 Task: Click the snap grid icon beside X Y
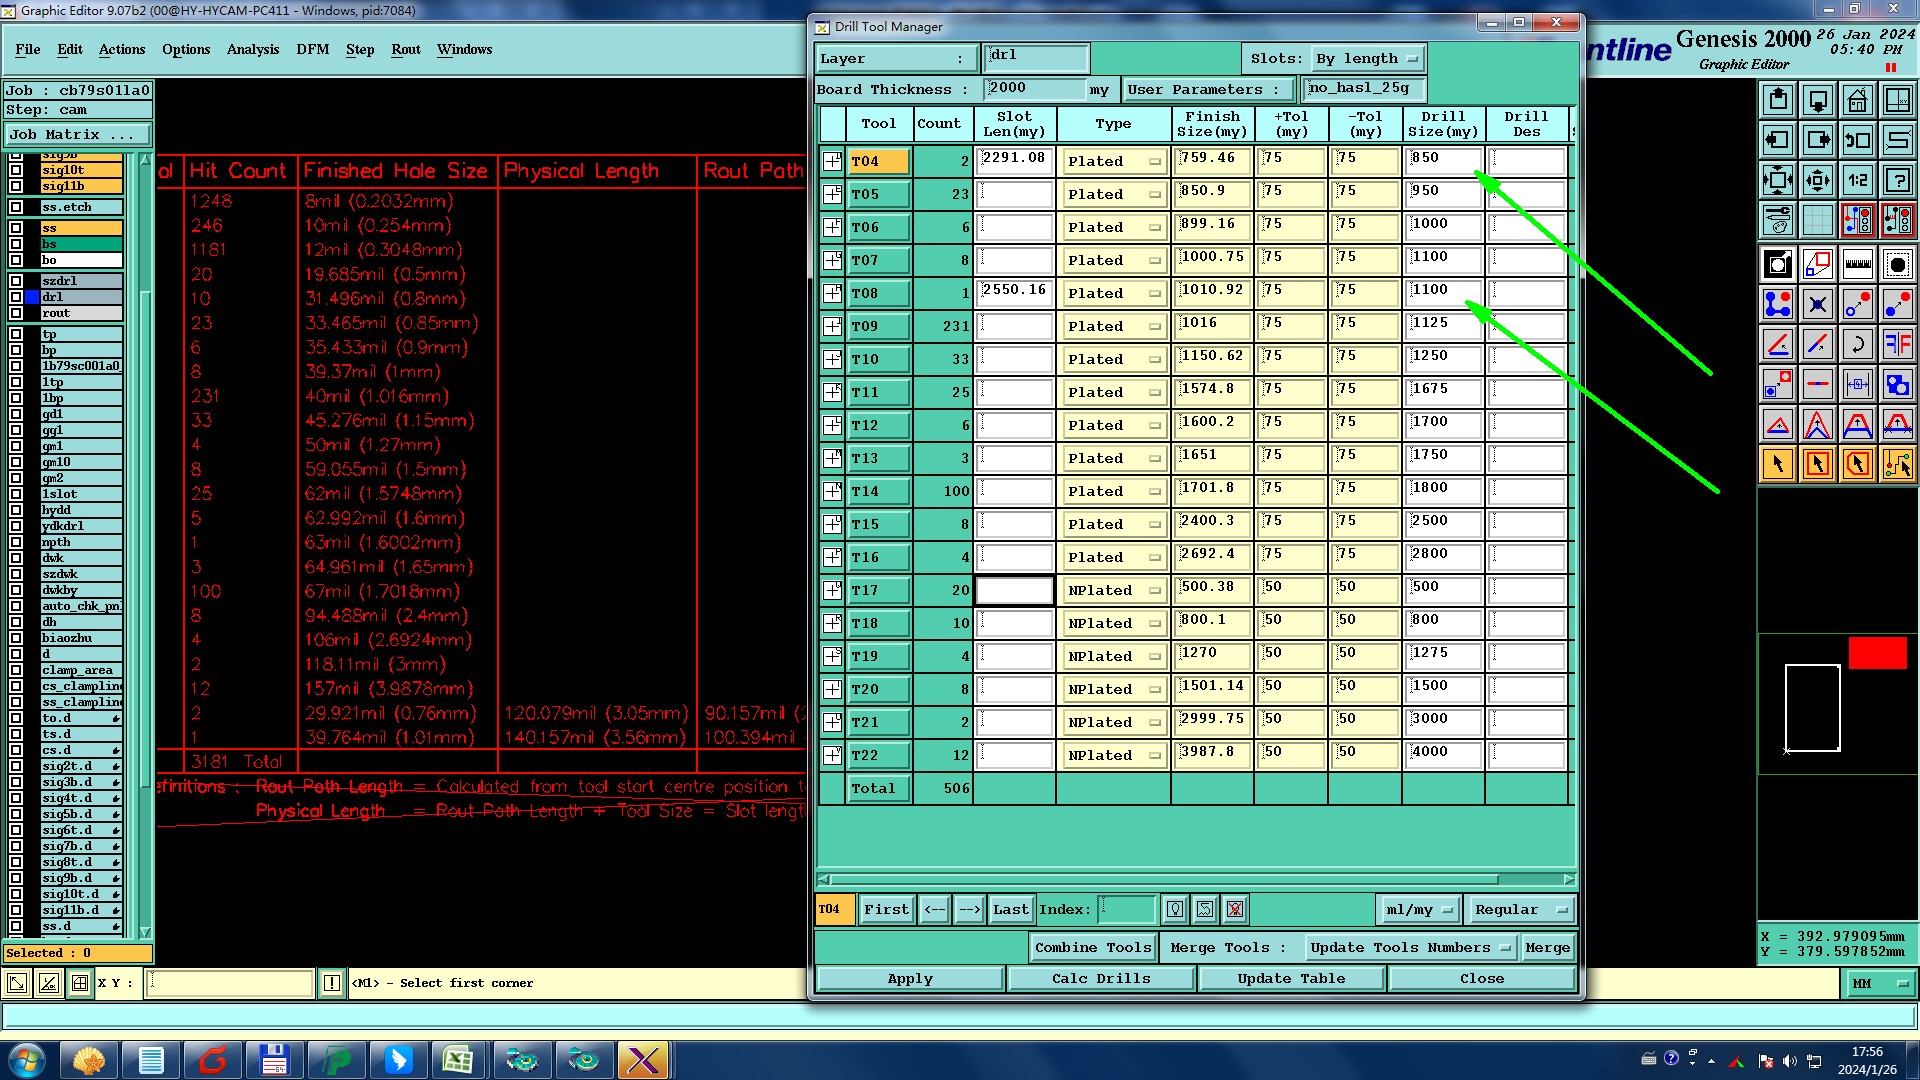[80, 983]
